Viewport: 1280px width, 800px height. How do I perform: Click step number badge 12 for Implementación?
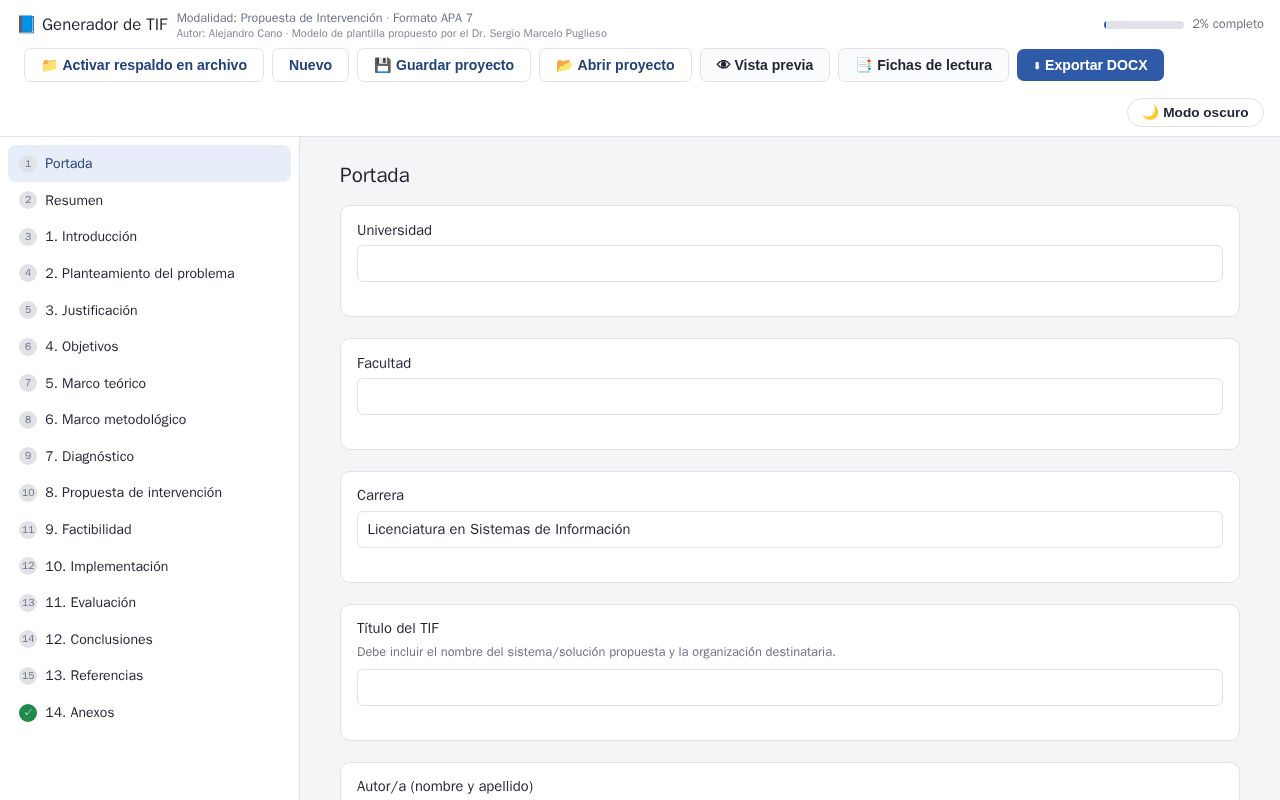click(28, 566)
